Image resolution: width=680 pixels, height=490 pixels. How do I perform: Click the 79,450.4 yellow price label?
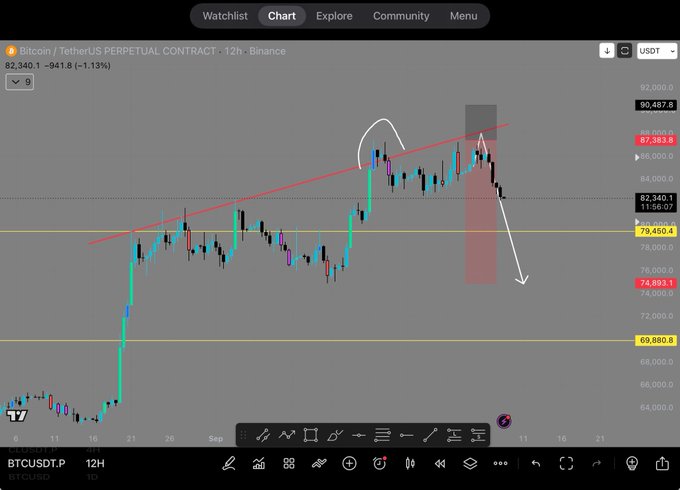pyautogui.click(x=657, y=231)
